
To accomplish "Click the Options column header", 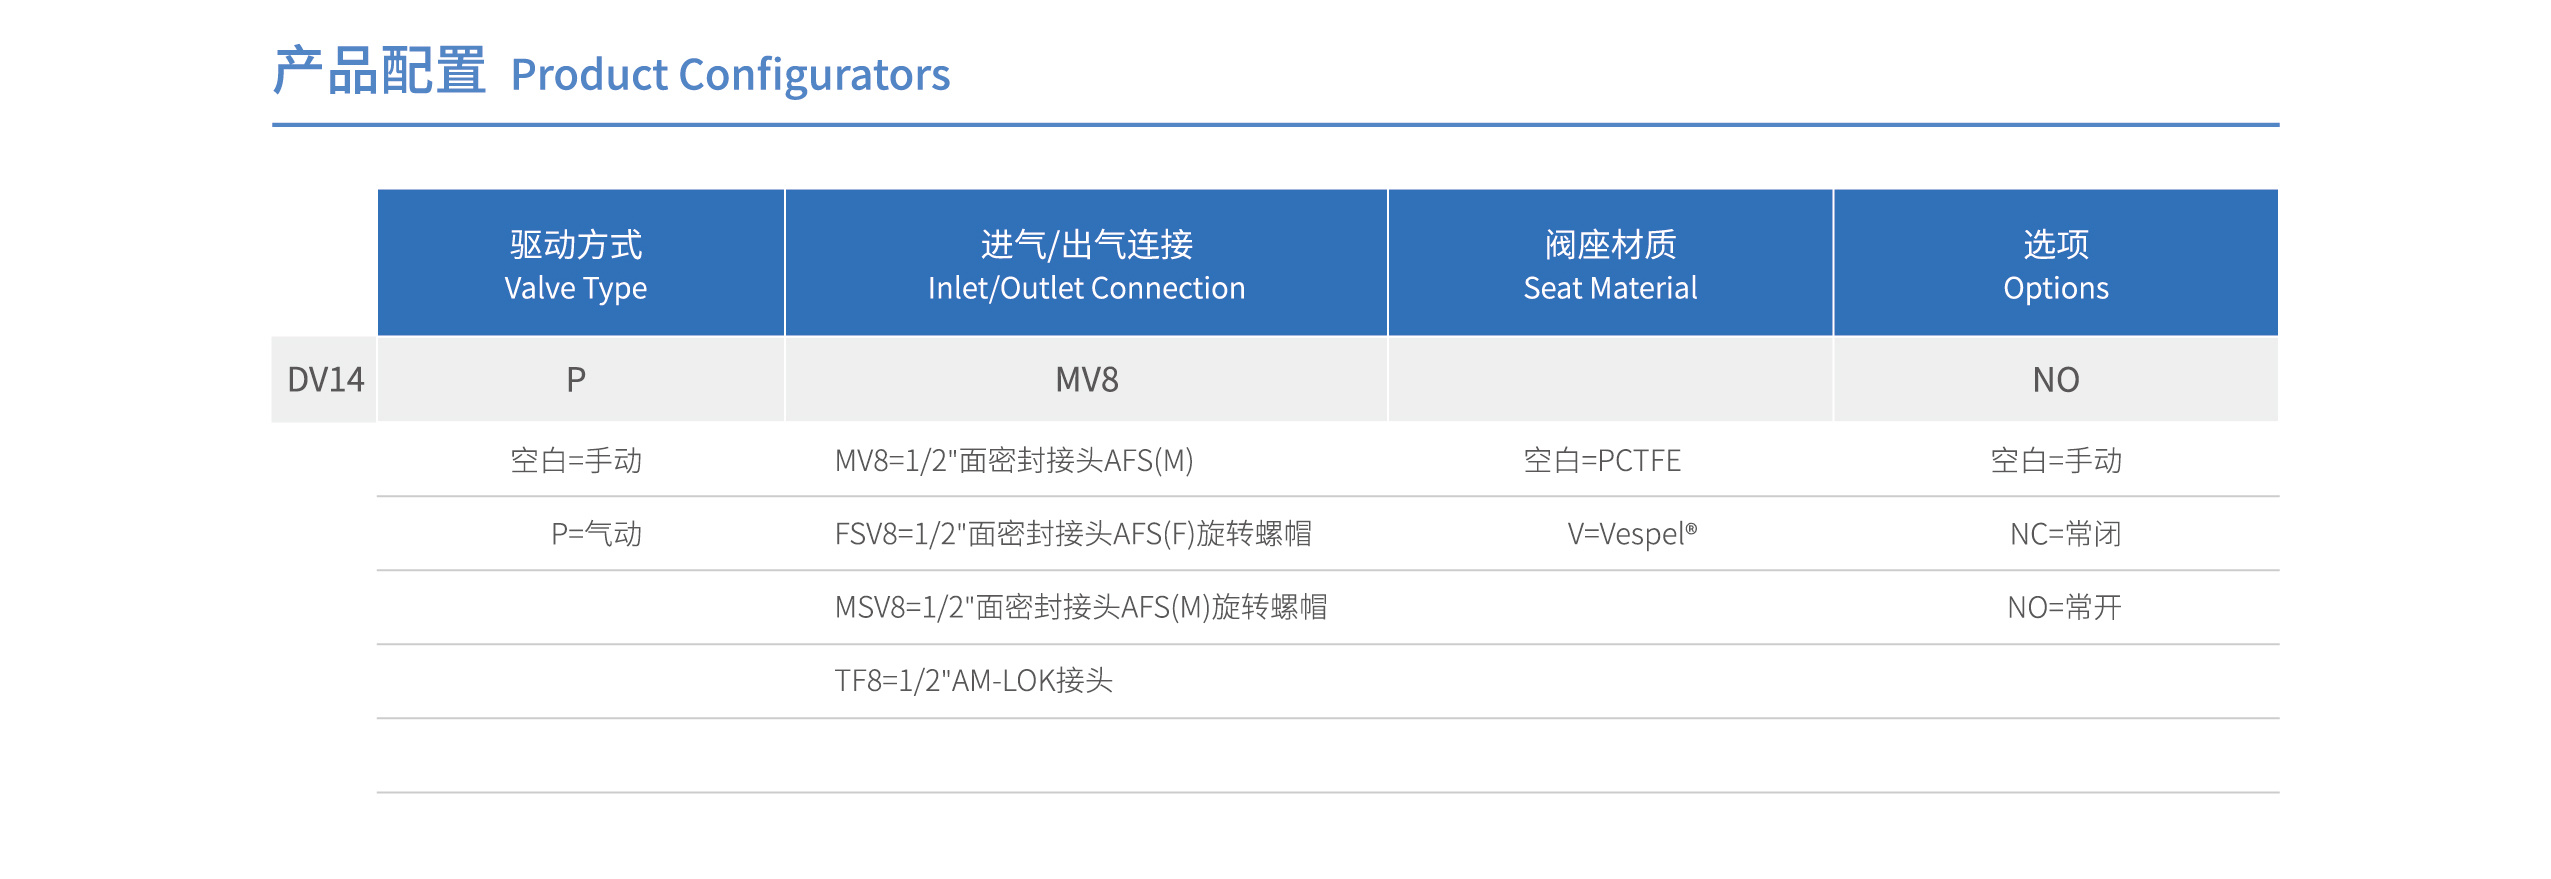I will point(2056,263).
